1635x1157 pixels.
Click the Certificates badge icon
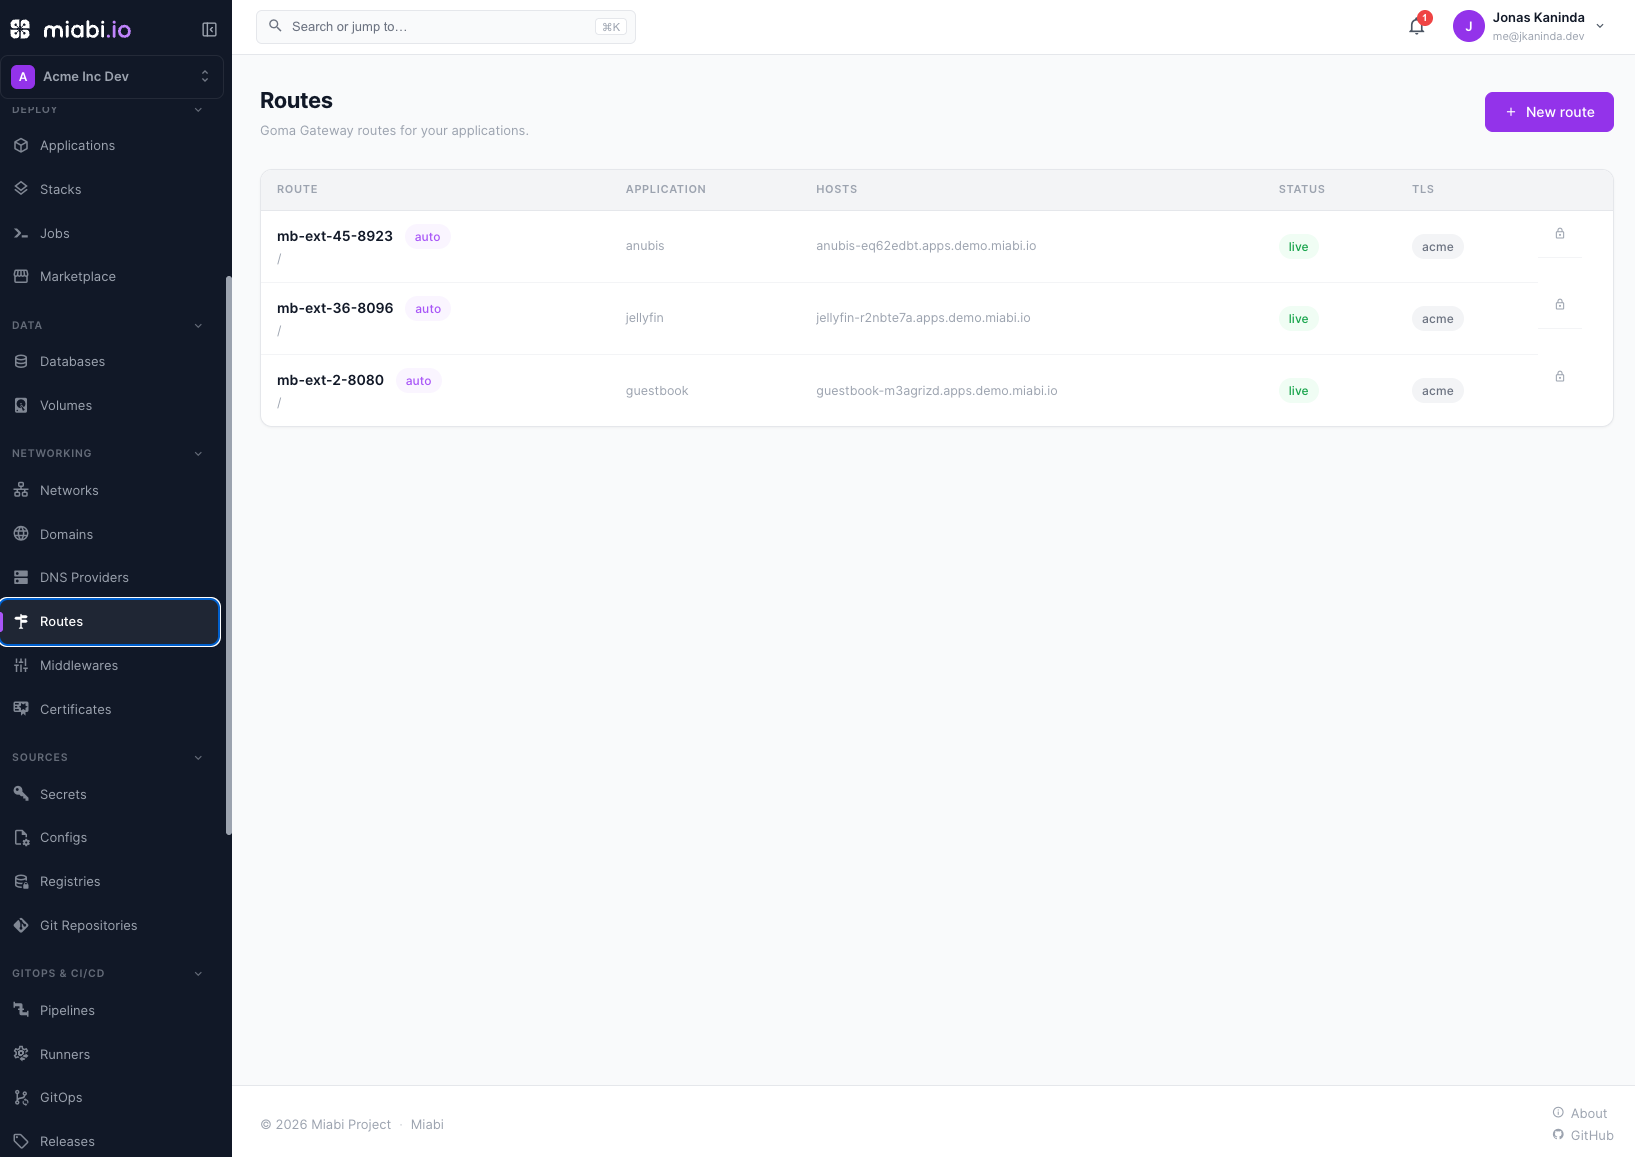tap(21, 709)
